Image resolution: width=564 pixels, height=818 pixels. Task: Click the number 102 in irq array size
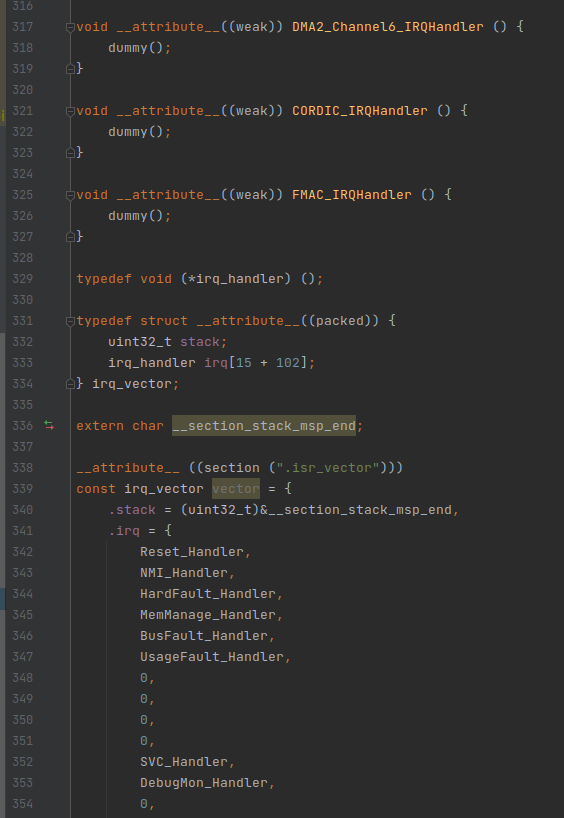pyautogui.click(x=287, y=363)
